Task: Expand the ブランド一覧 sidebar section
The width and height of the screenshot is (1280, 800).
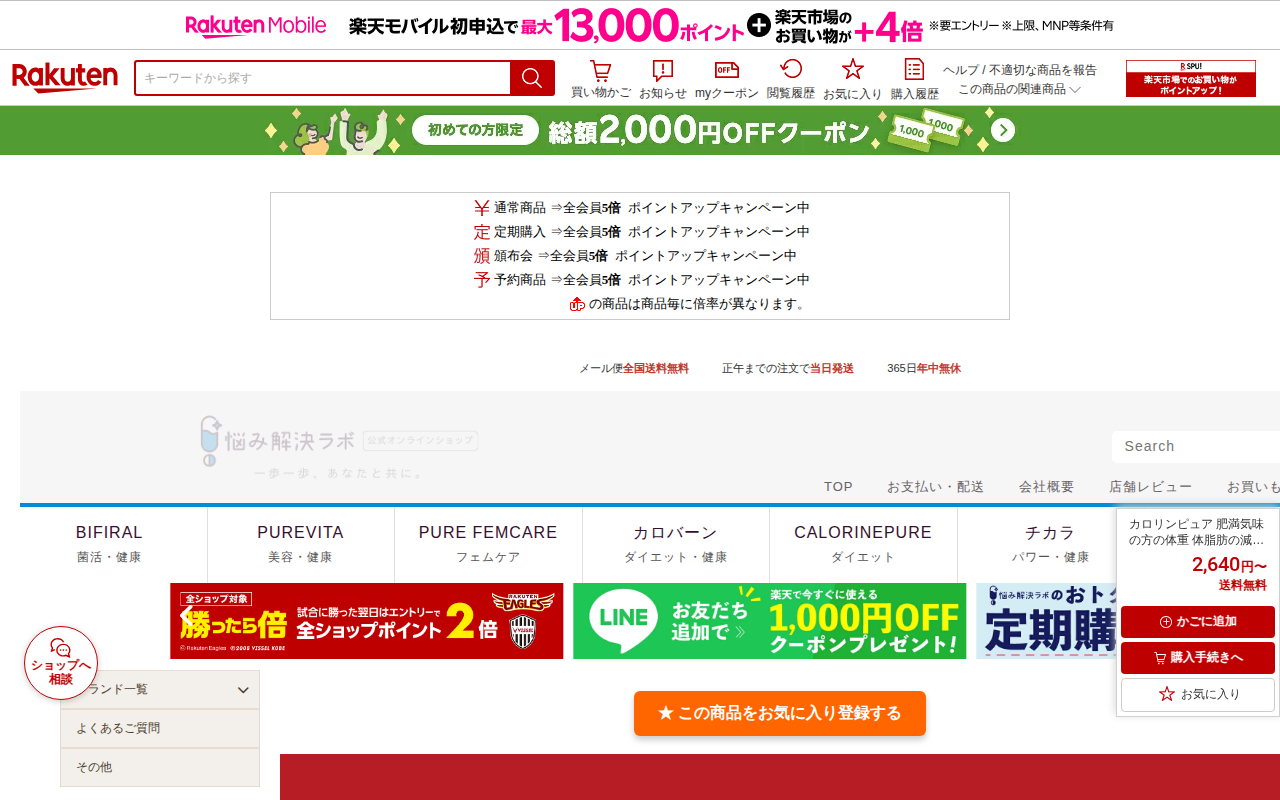Action: 160,690
